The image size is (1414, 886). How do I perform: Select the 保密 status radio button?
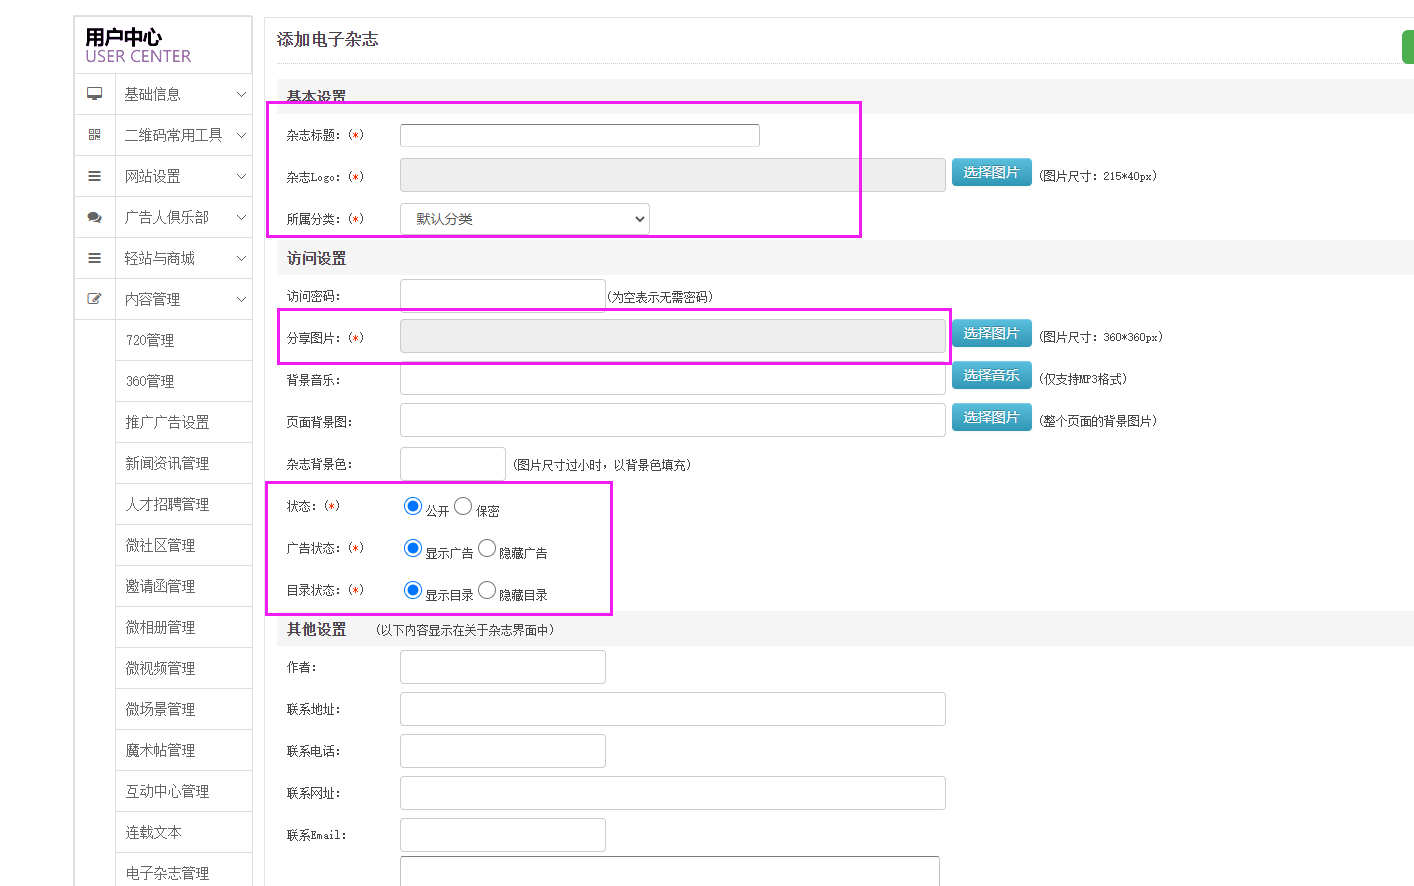coord(463,506)
